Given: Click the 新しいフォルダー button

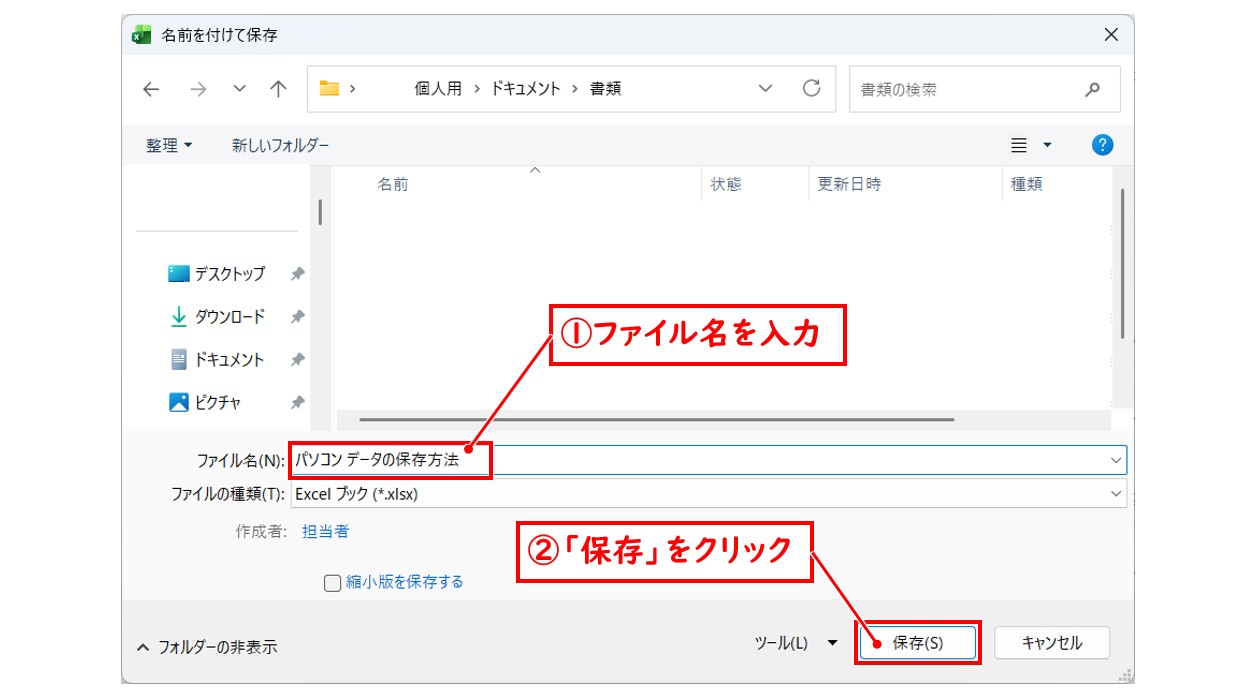Looking at the screenshot, I should 281,145.
